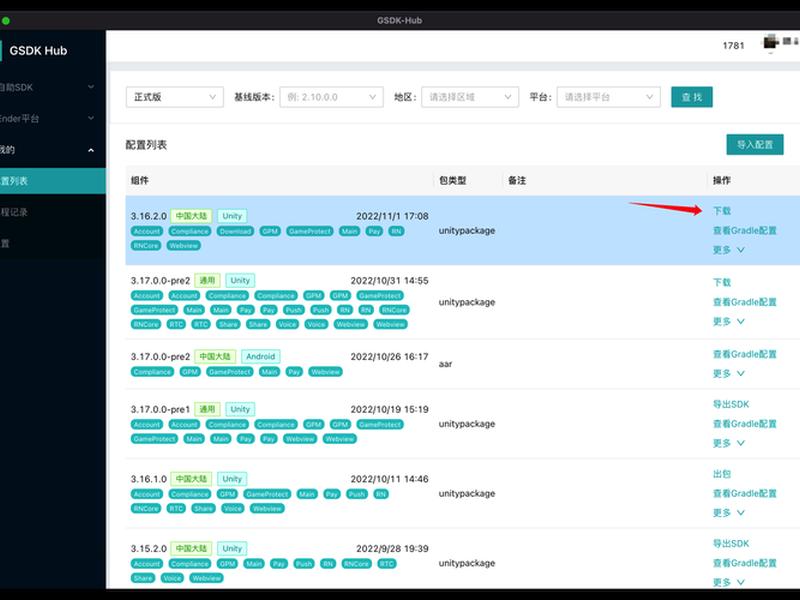This screenshot has height=600, width=800.
Task: Click the 操作 column header
Action: pyautogui.click(x=721, y=180)
